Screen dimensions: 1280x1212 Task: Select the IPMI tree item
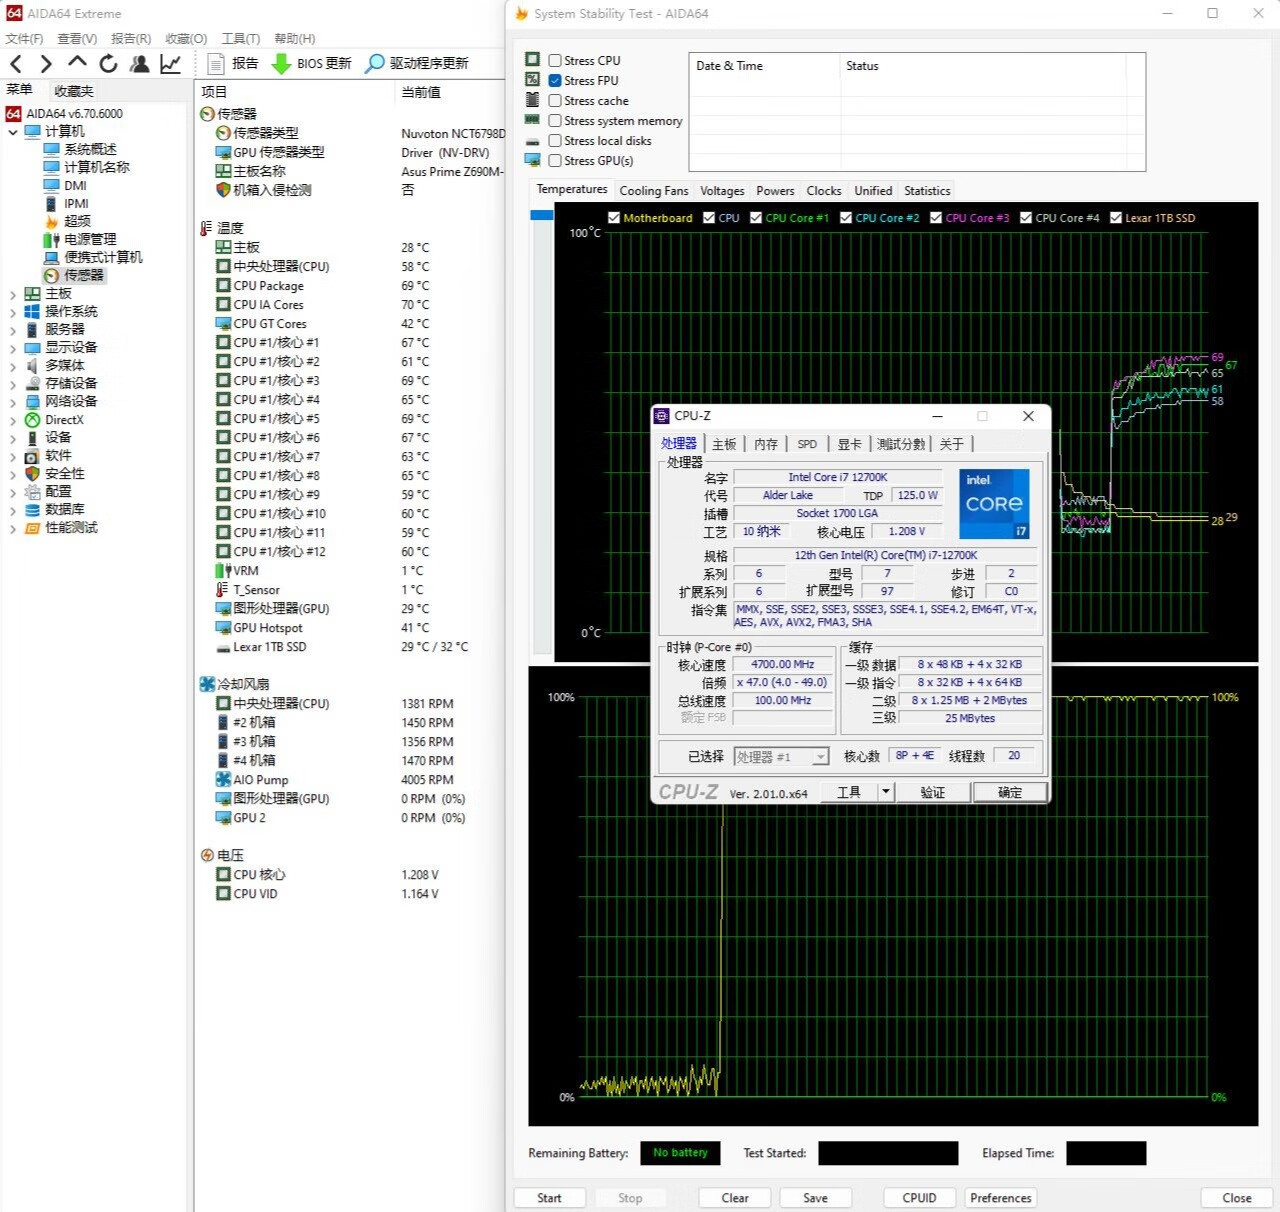[x=76, y=203]
